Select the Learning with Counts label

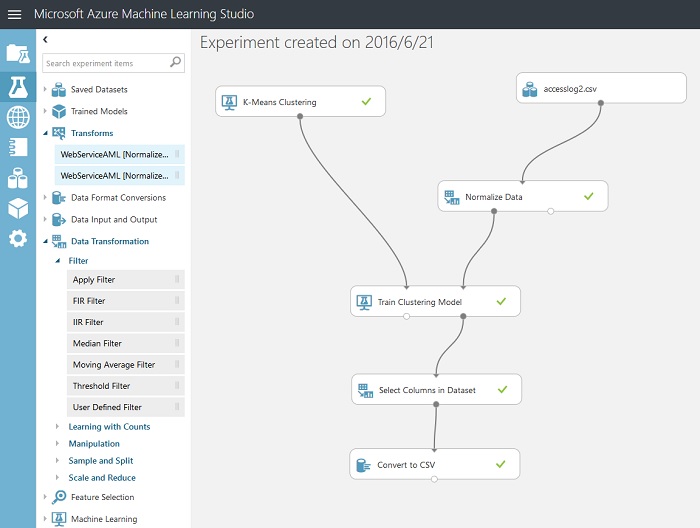click(x=109, y=427)
